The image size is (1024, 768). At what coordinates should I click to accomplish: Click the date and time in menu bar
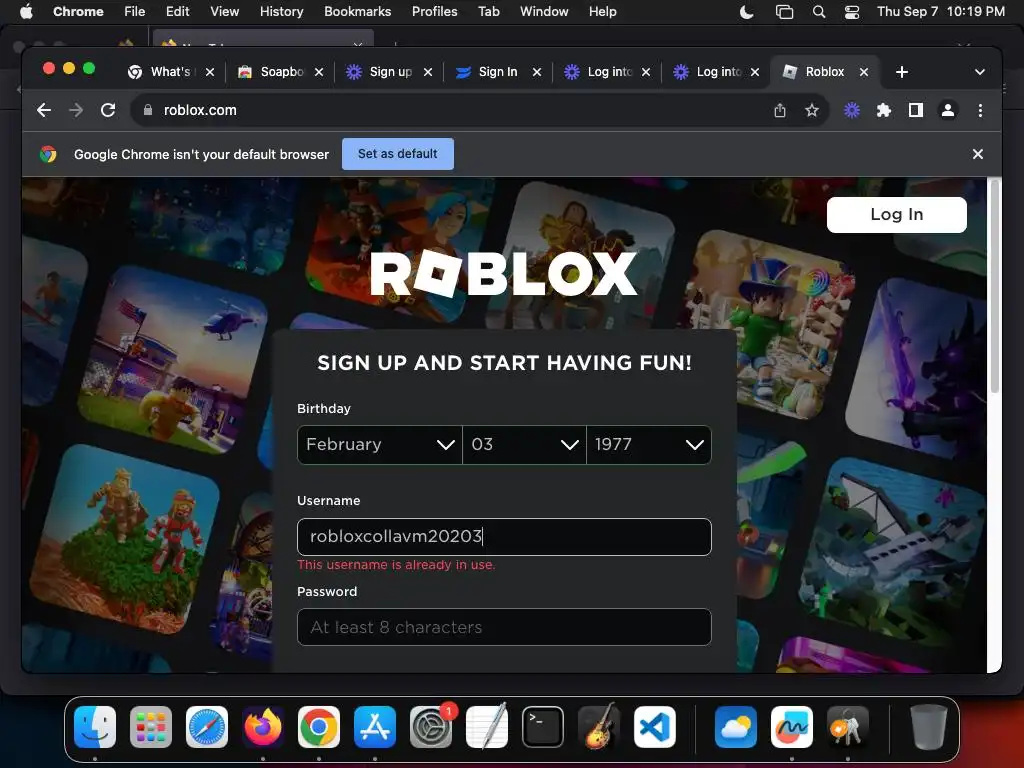click(x=940, y=12)
